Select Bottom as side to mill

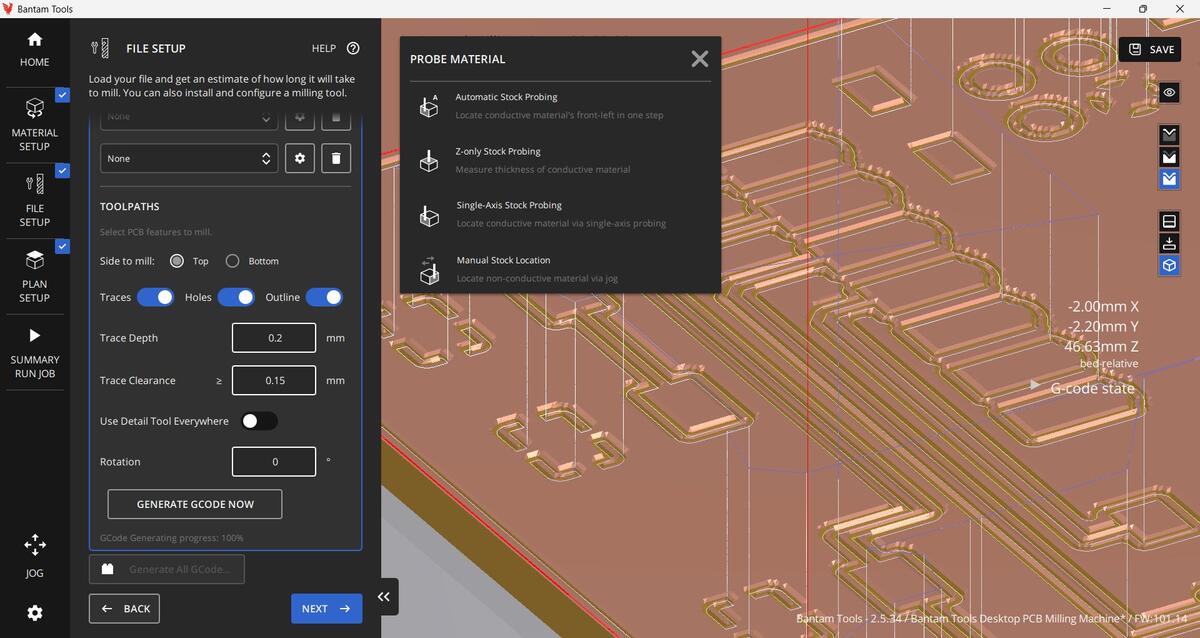coord(233,261)
